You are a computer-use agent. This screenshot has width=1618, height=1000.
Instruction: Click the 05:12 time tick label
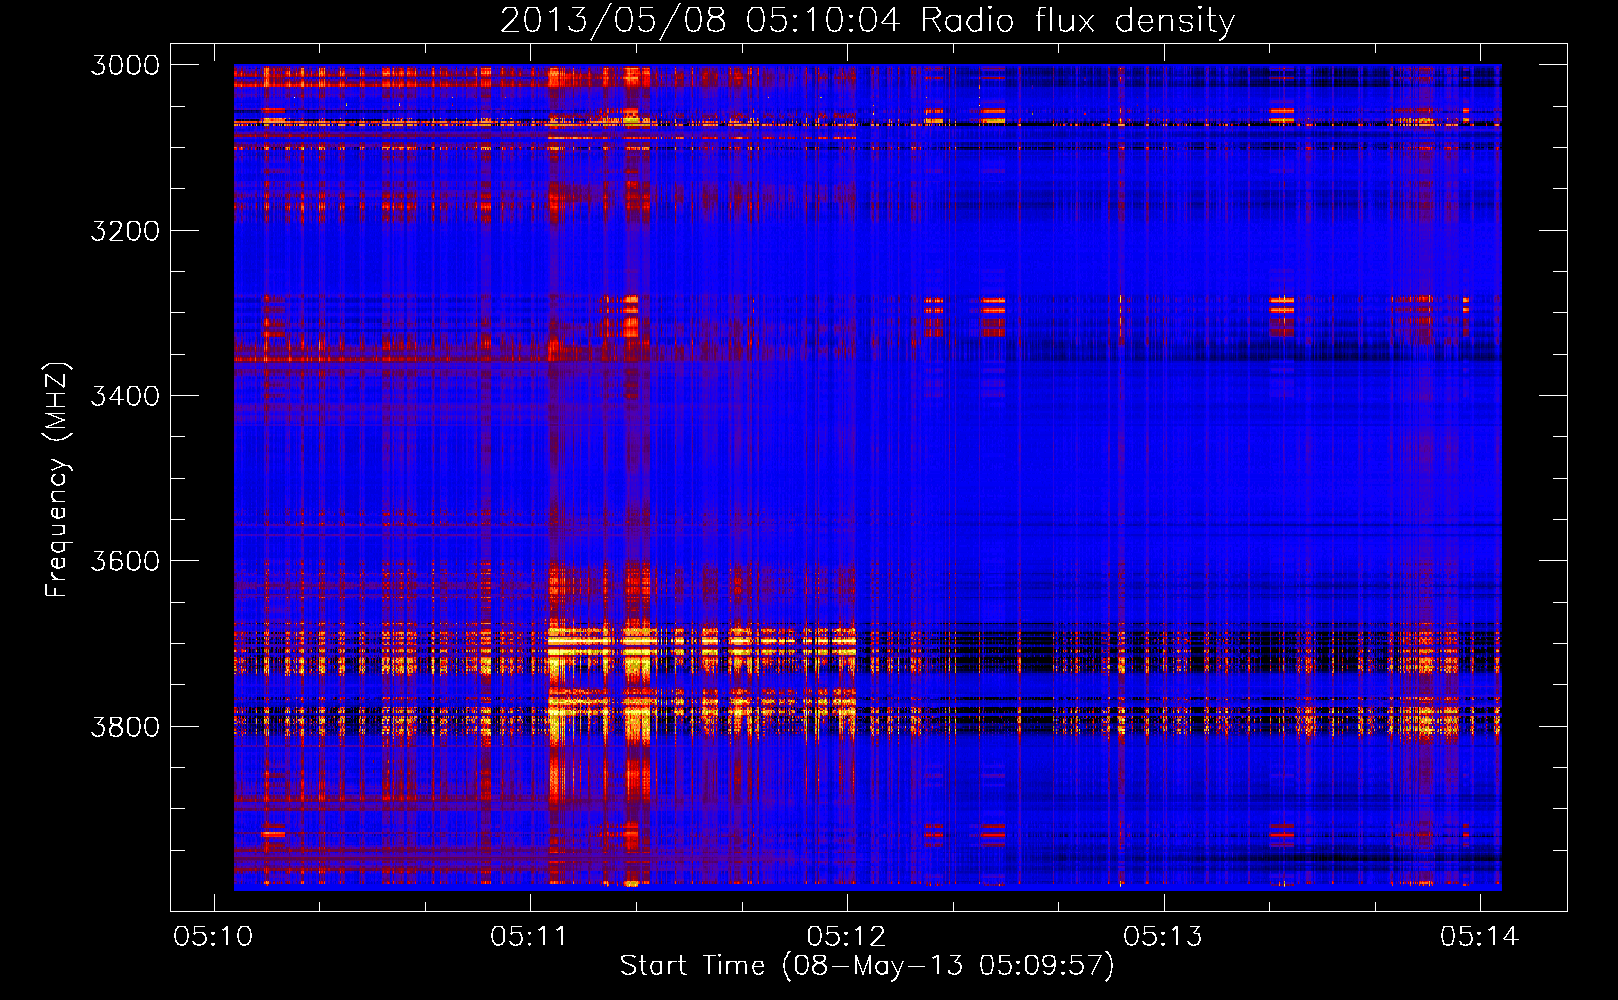(x=846, y=936)
